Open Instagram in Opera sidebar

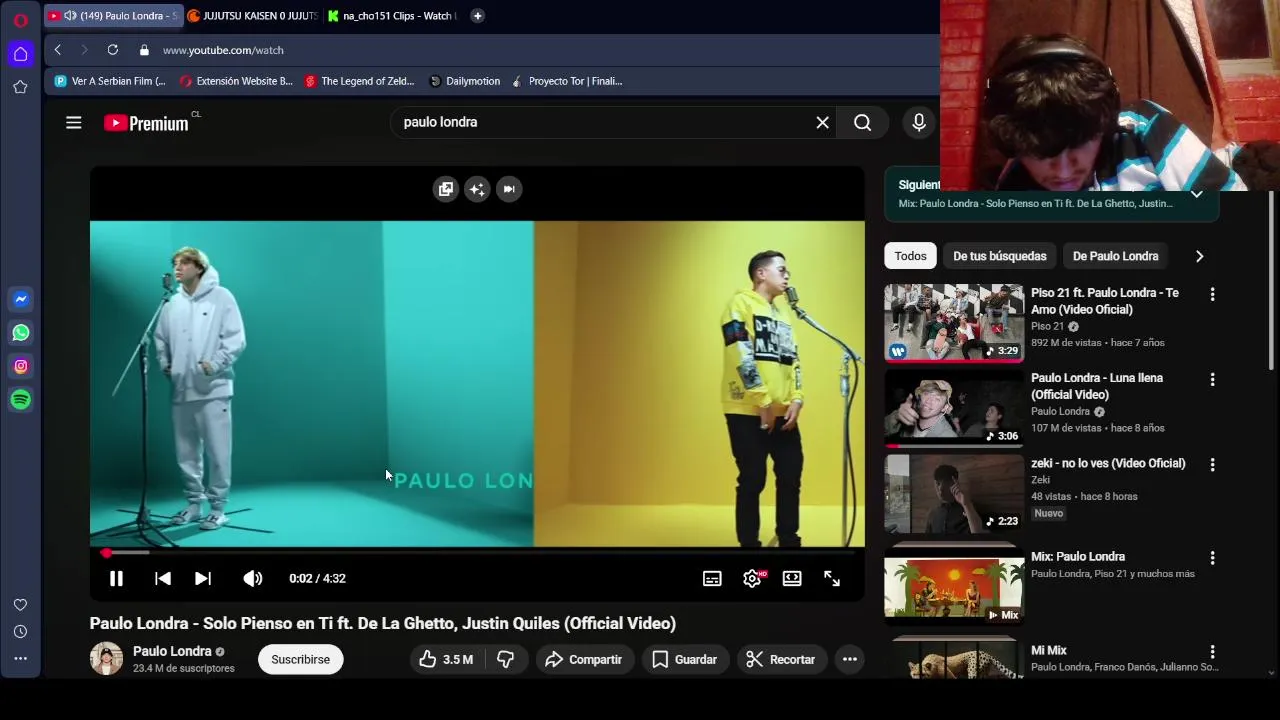pyautogui.click(x=20, y=366)
